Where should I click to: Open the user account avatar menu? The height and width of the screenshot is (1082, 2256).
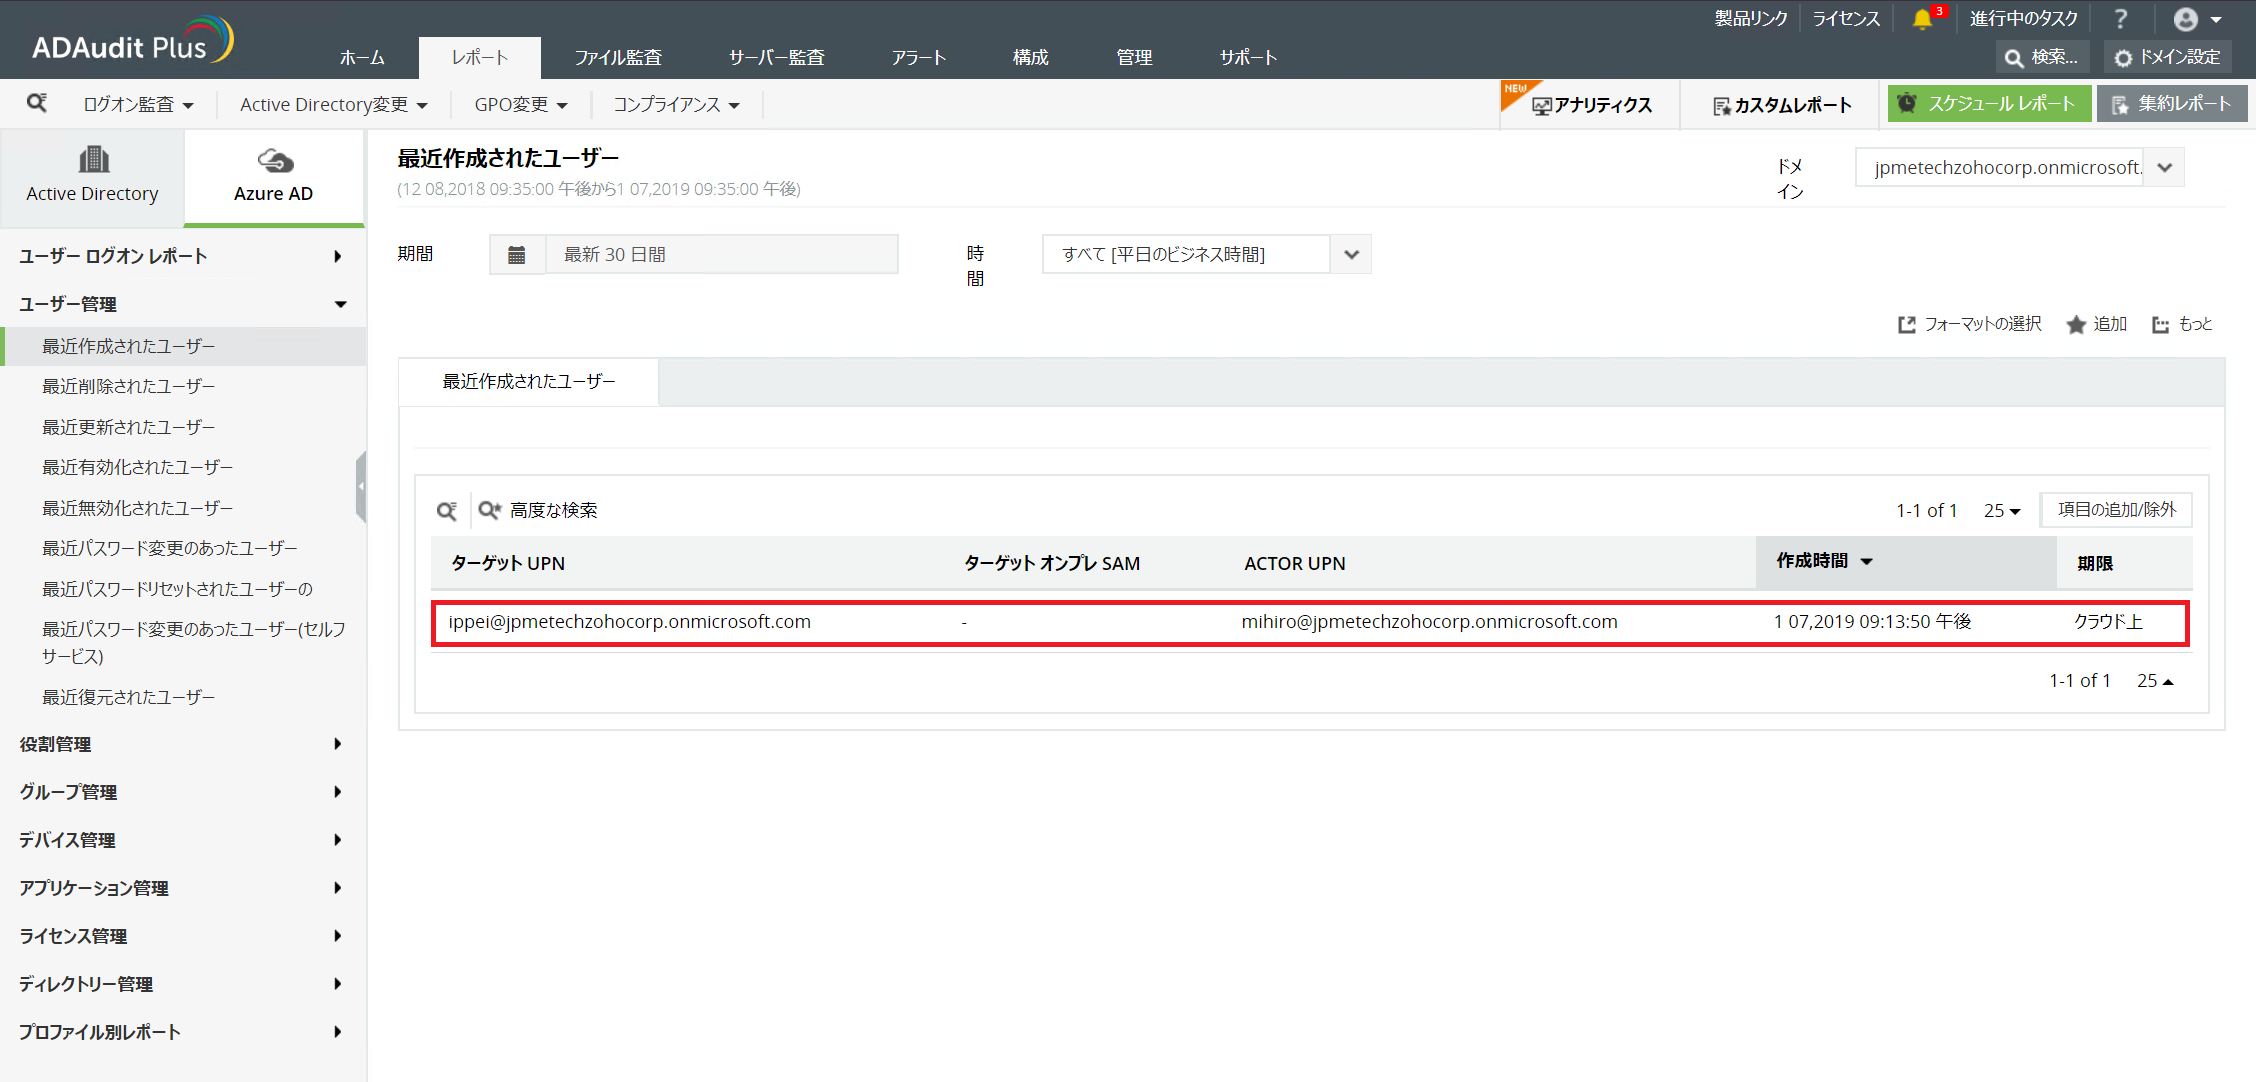[2197, 19]
